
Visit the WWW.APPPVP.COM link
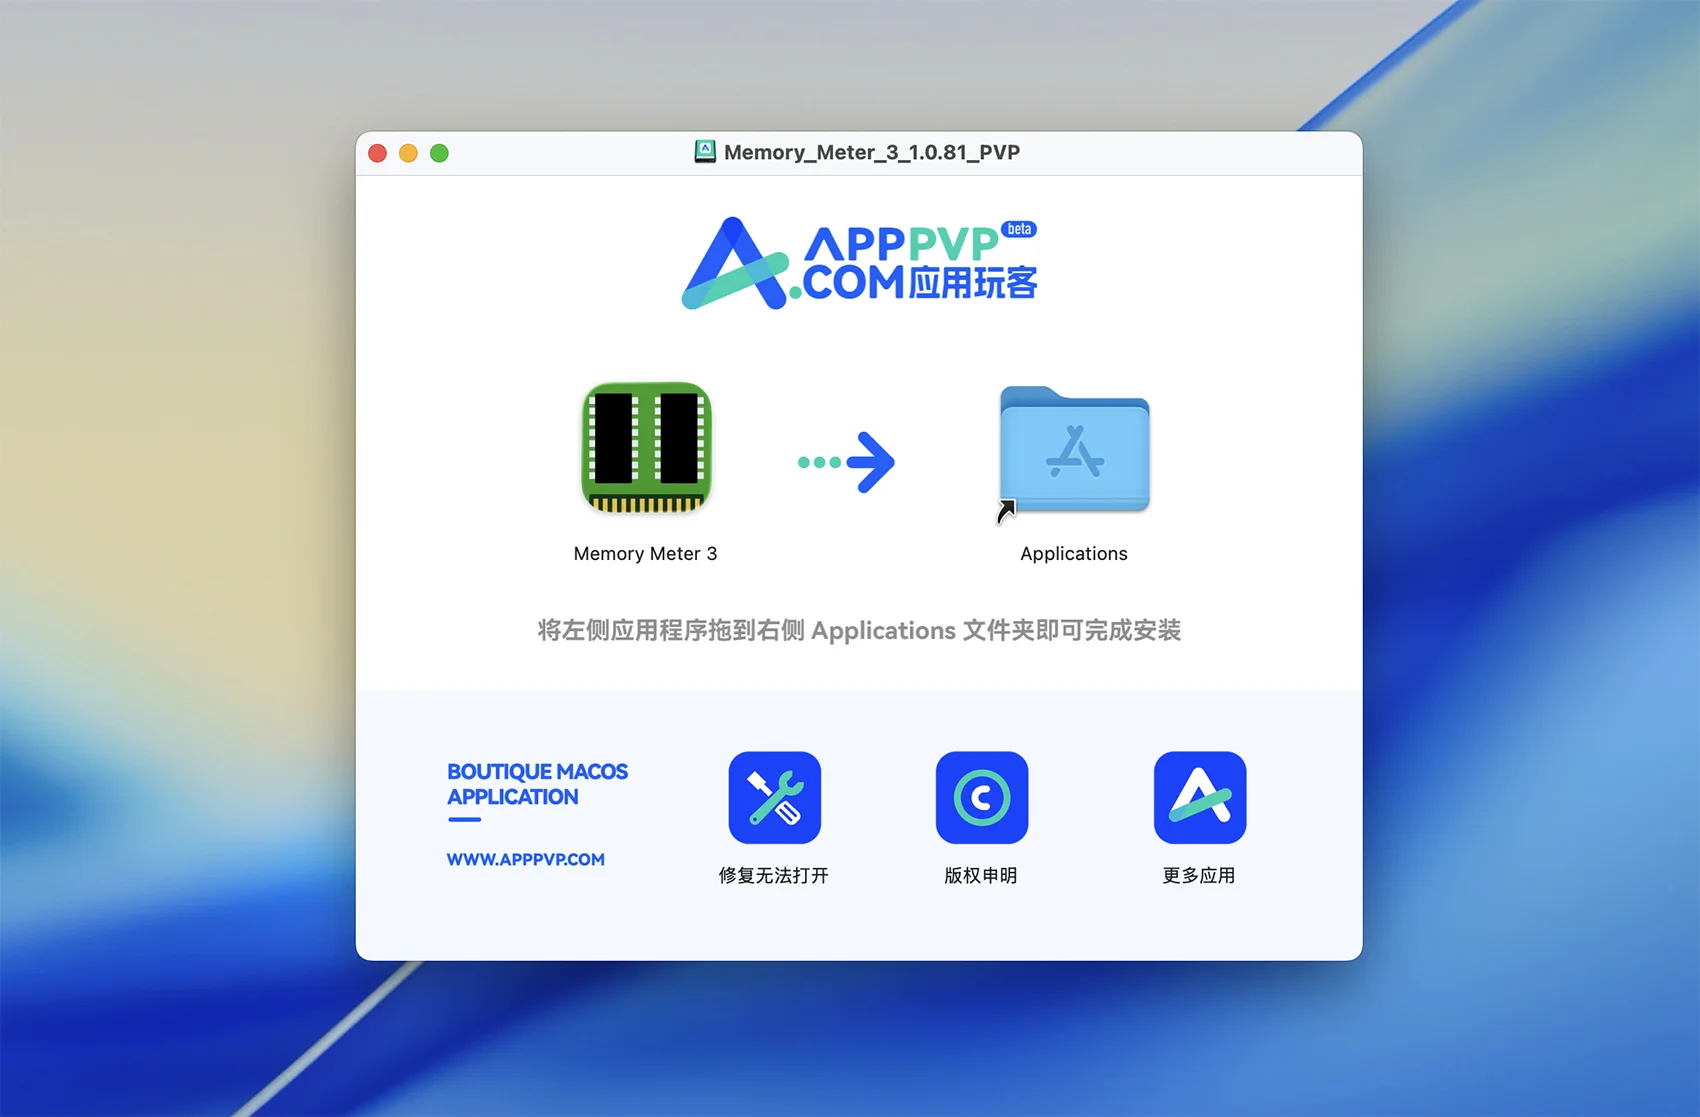[525, 860]
